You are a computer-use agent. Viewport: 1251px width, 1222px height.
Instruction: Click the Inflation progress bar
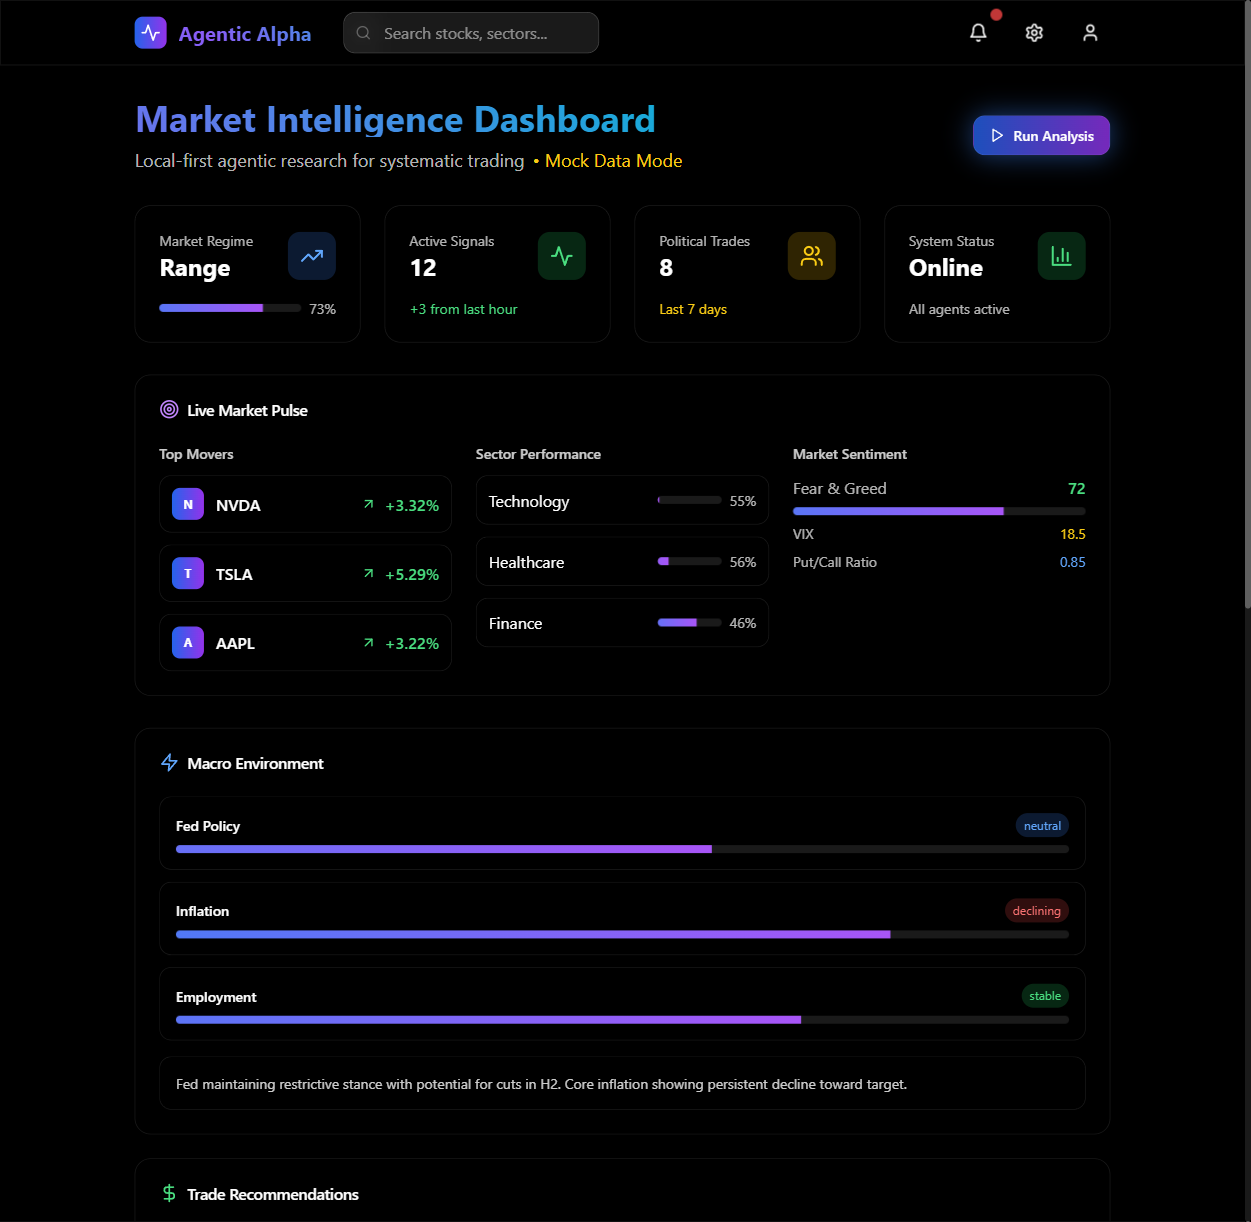622,934
